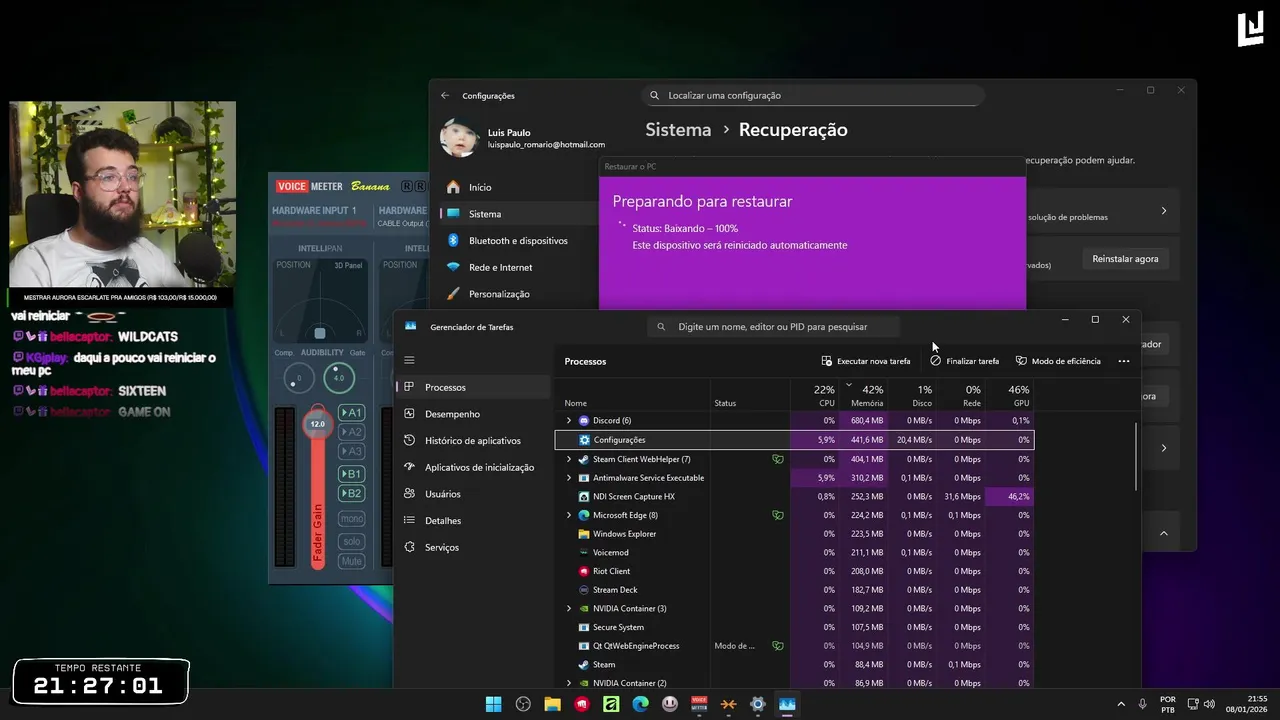Open Microsoft Edge from the taskbar
The height and width of the screenshot is (720, 1280).
[641, 704]
